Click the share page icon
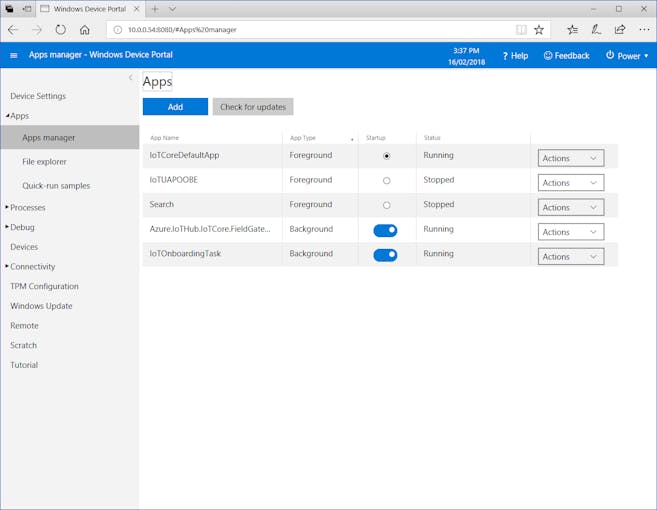Screen dimensions: 657x510 tap(620, 30)
